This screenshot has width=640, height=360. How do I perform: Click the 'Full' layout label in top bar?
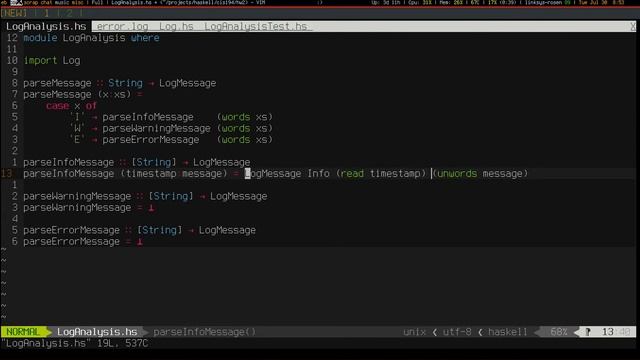pos(97,2)
